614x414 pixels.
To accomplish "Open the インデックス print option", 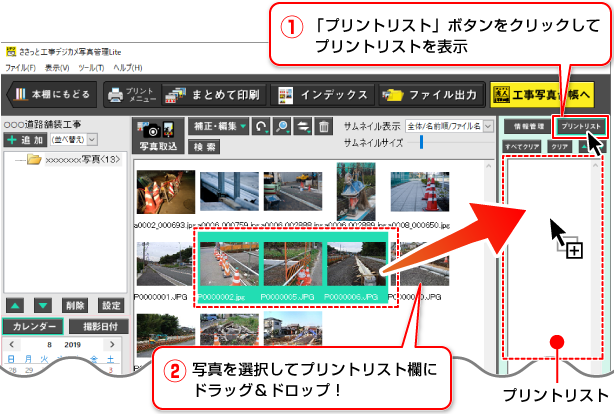I will point(322,95).
